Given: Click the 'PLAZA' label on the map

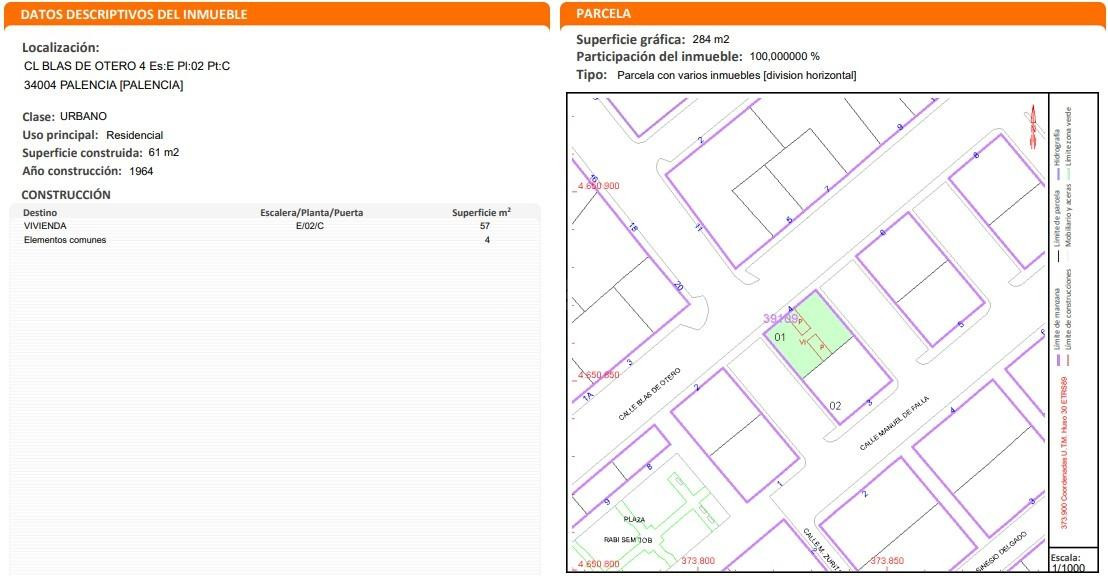Looking at the screenshot, I should [634, 519].
